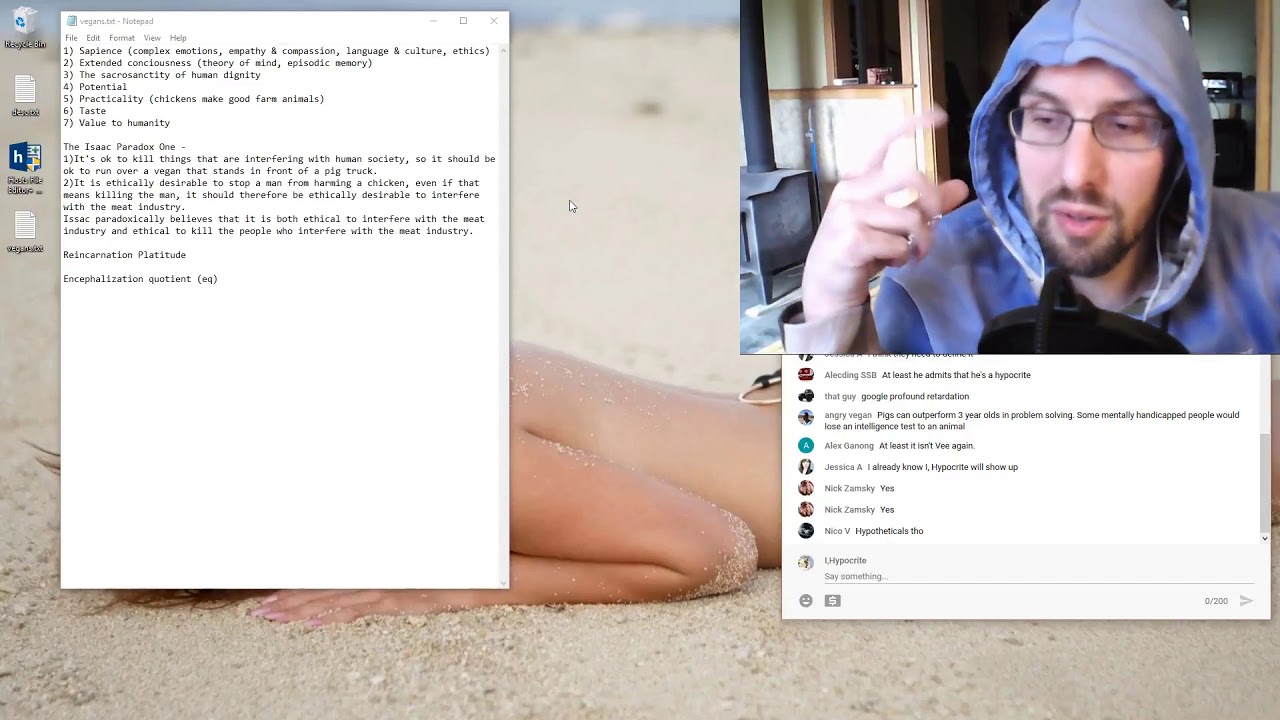
Task: Close the vegans.txt Notepad window
Action: pyautogui.click(x=493, y=20)
